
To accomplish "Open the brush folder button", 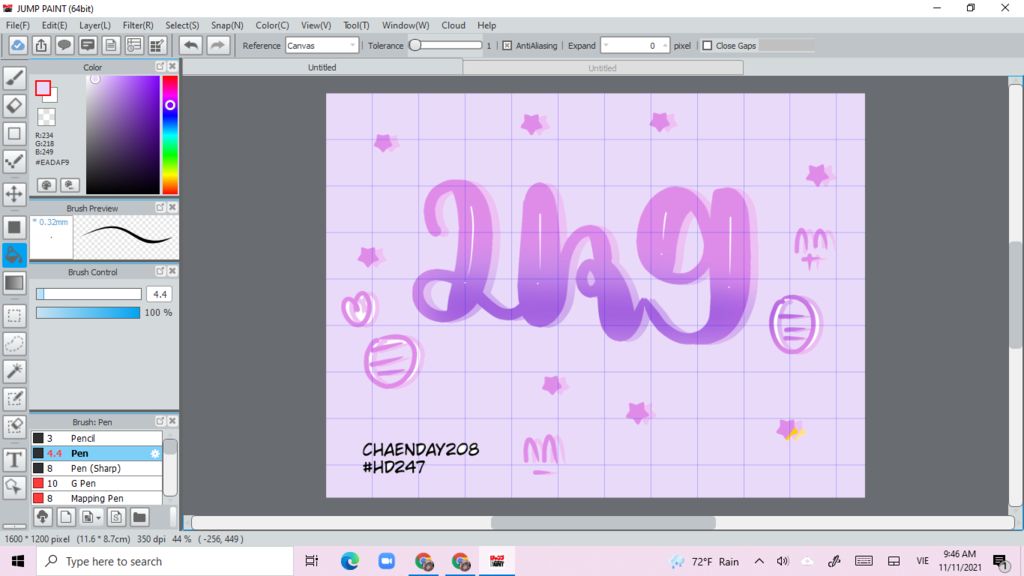I will pos(139,517).
